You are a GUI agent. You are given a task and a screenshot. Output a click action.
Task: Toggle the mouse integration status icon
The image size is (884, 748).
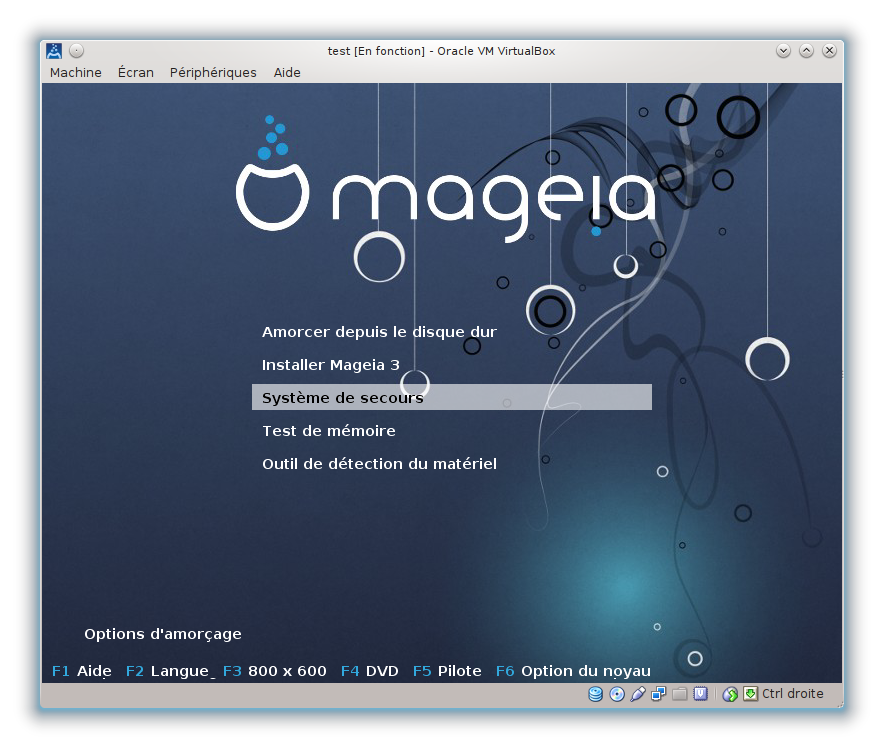tap(730, 694)
